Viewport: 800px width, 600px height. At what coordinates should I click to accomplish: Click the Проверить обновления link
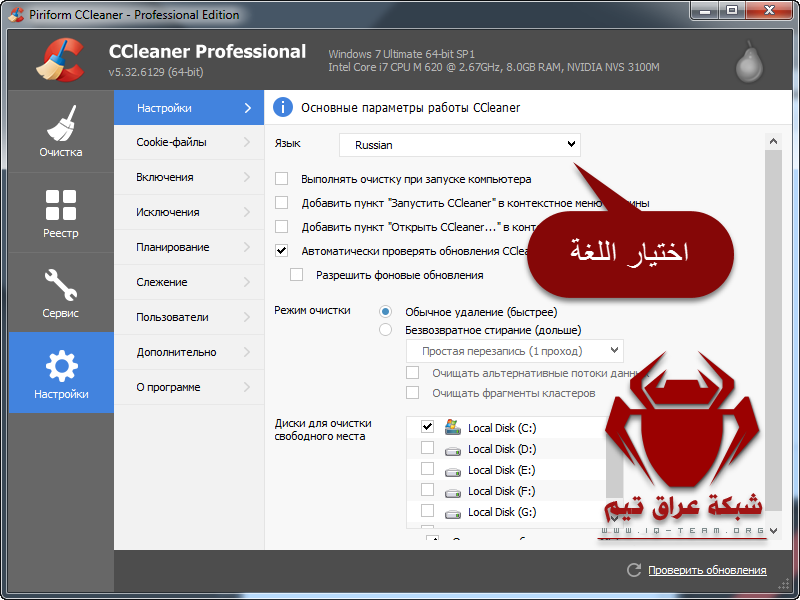(x=707, y=570)
